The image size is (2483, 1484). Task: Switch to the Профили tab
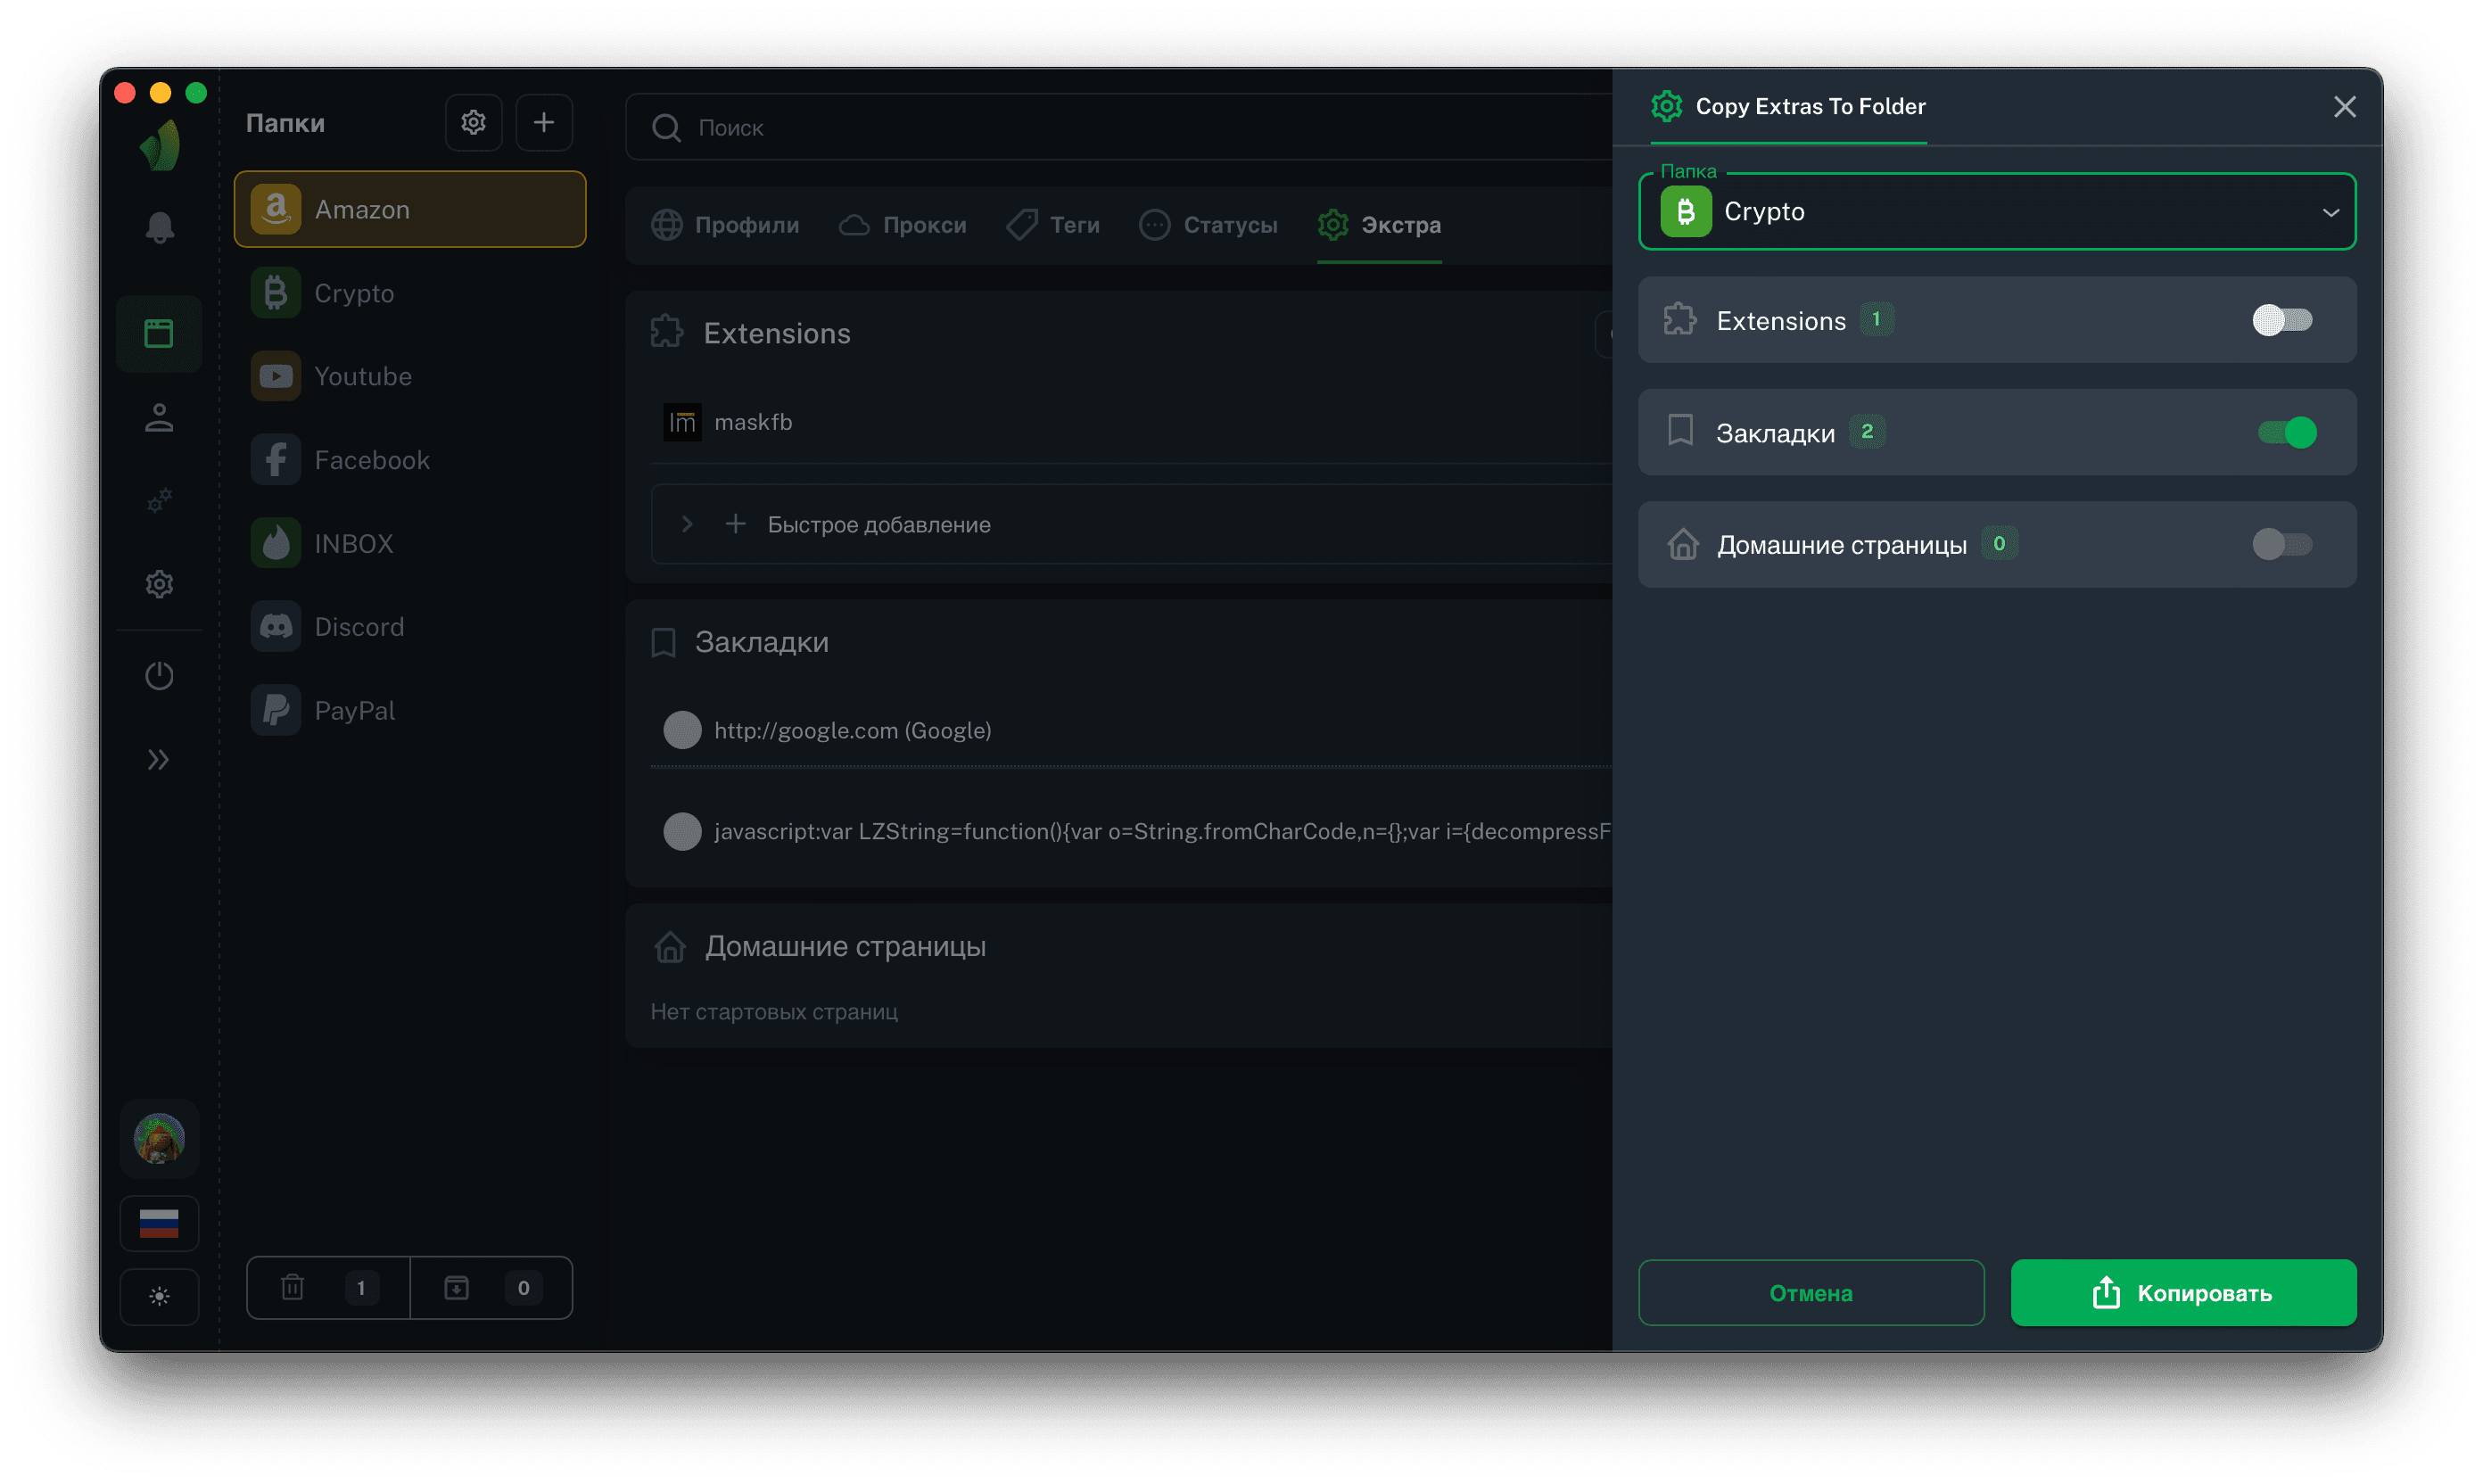point(726,225)
